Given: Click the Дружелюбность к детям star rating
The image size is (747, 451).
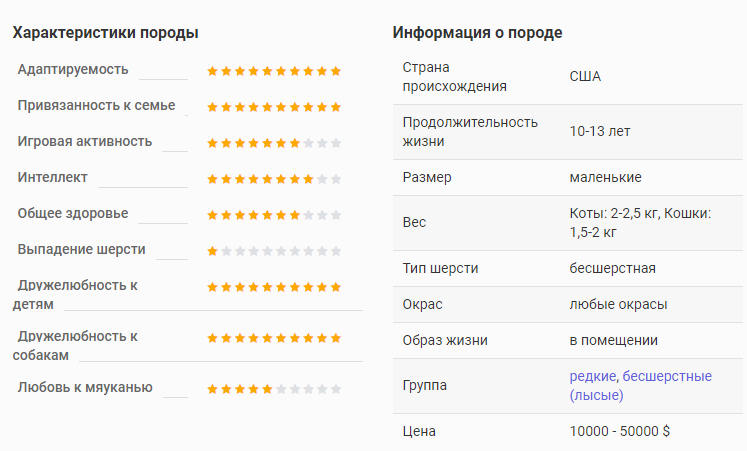Looking at the screenshot, I should pos(274,287).
